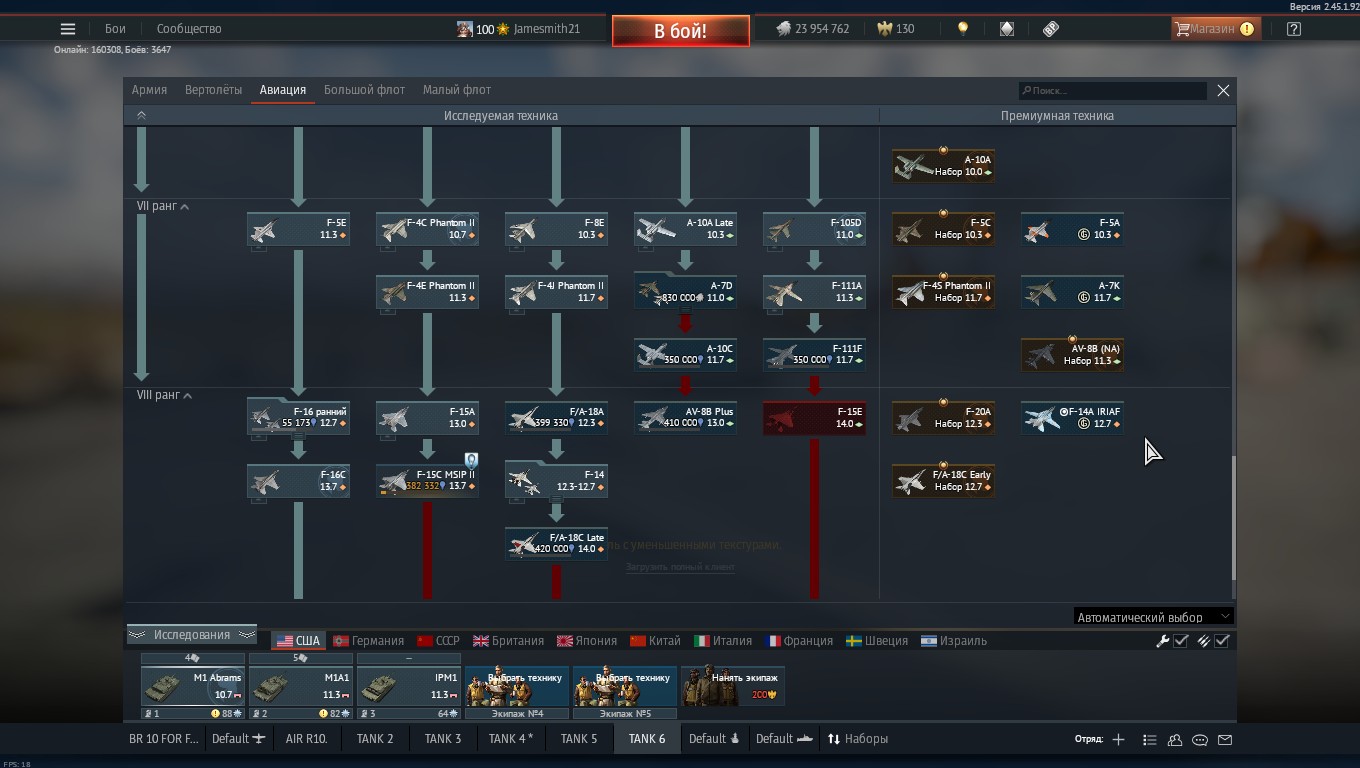
Task: Toggle the auto-repair checkbox beside wrench
Action: [x=1180, y=641]
